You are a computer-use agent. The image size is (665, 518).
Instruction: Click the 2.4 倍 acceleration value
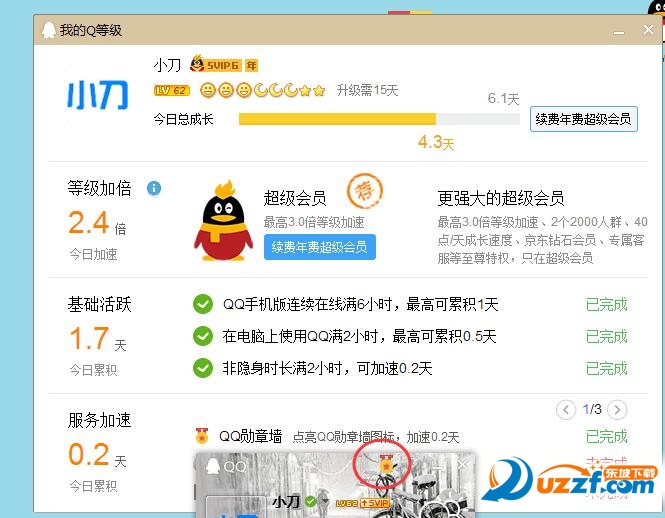click(x=97, y=223)
